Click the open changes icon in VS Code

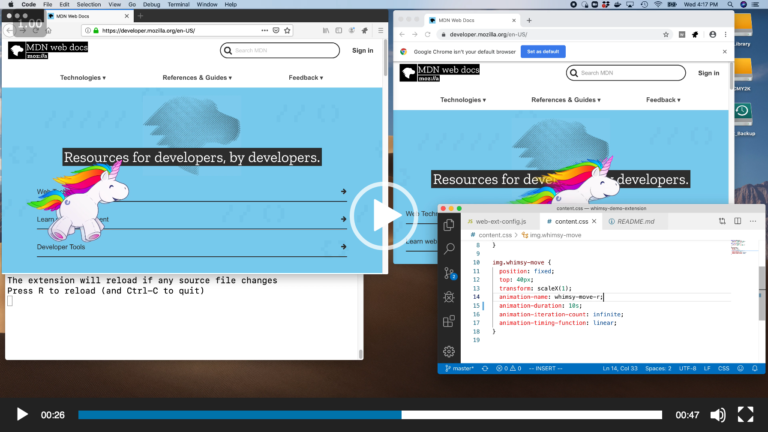pos(722,221)
